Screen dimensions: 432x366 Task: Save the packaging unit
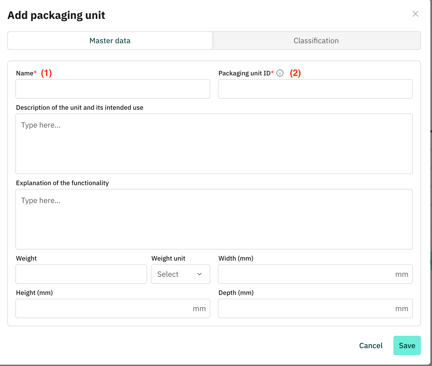tap(407, 345)
